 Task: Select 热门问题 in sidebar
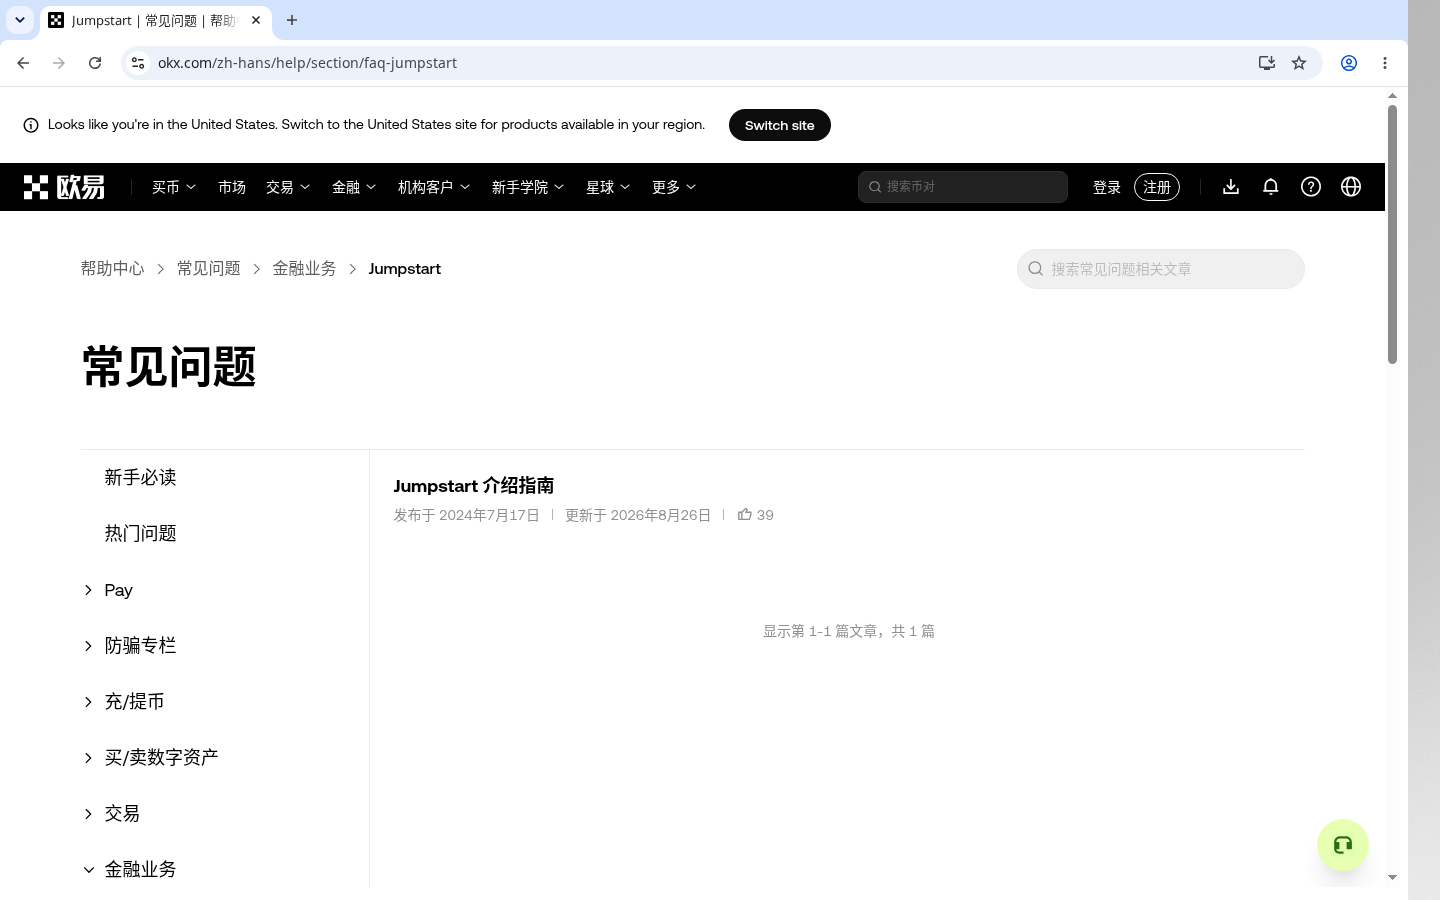coord(140,534)
